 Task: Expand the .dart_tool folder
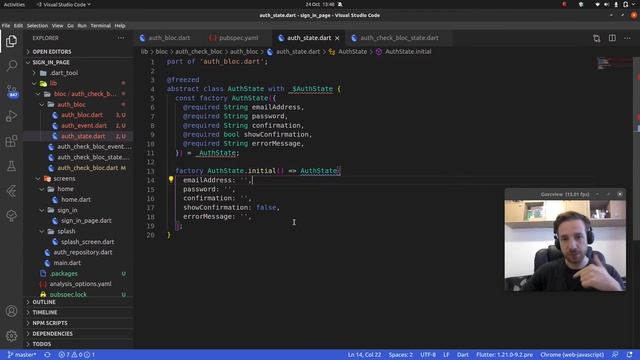(79, 73)
